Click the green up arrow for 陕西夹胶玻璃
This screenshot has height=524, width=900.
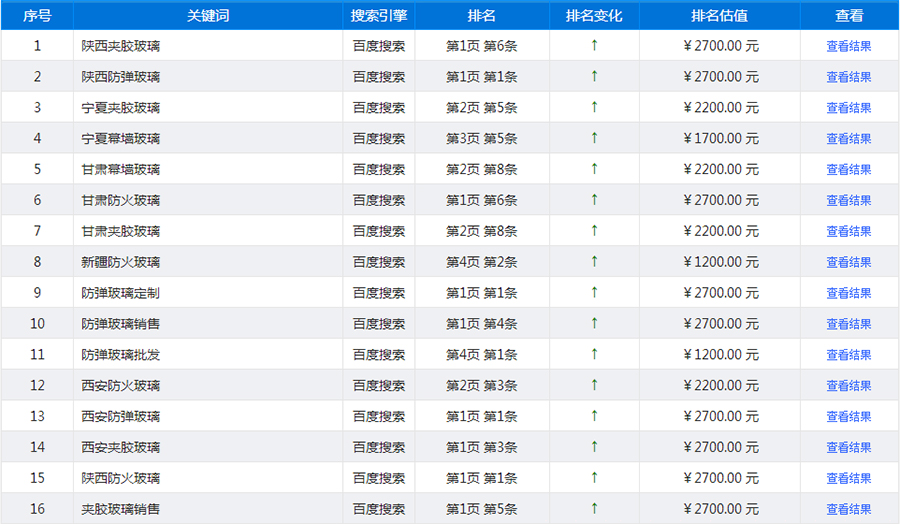[594, 45]
